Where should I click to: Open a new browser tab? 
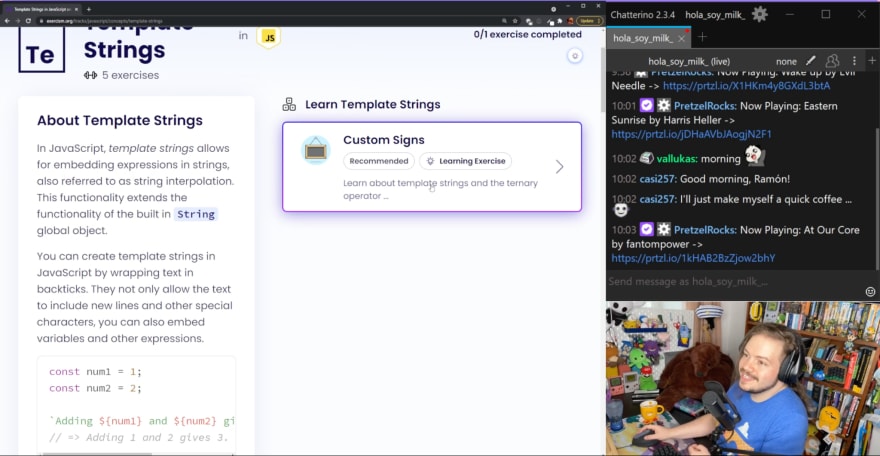89,9
